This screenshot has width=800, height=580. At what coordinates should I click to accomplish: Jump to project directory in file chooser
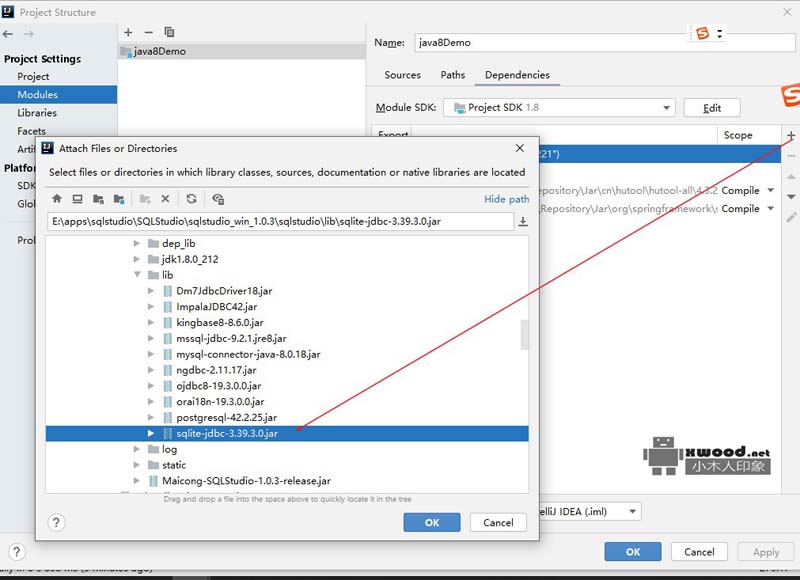[x=98, y=199]
